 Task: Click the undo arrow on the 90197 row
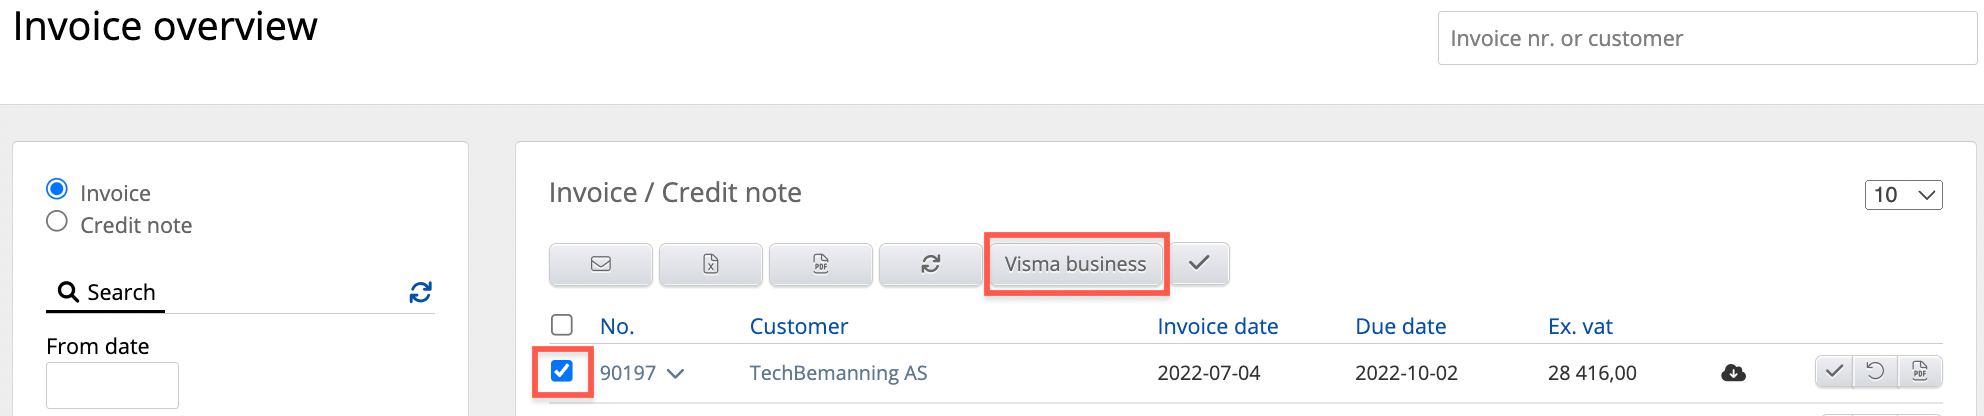(x=1875, y=371)
